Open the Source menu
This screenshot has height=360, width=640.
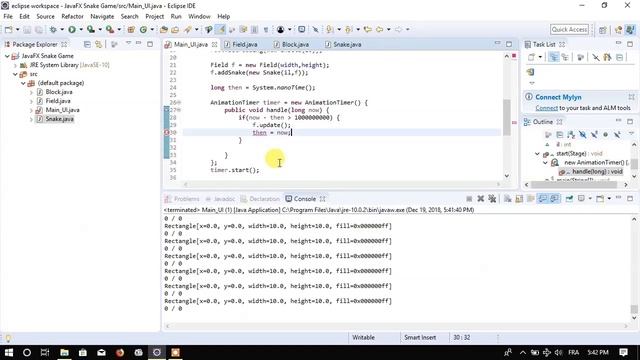(x=45, y=16)
